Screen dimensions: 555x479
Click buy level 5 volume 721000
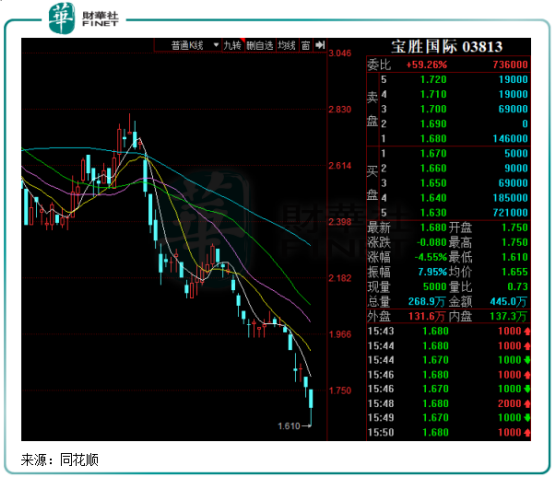pos(510,213)
